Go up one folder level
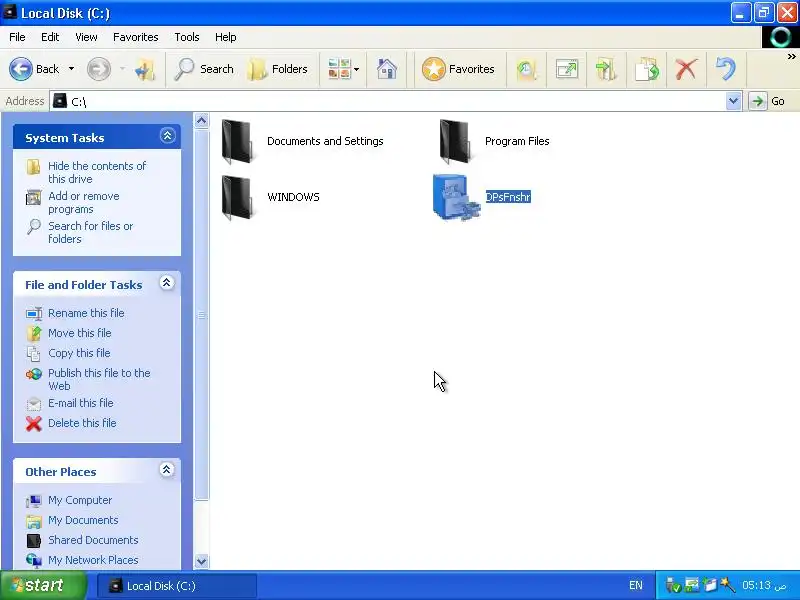This screenshot has height=600, width=800. tap(145, 69)
